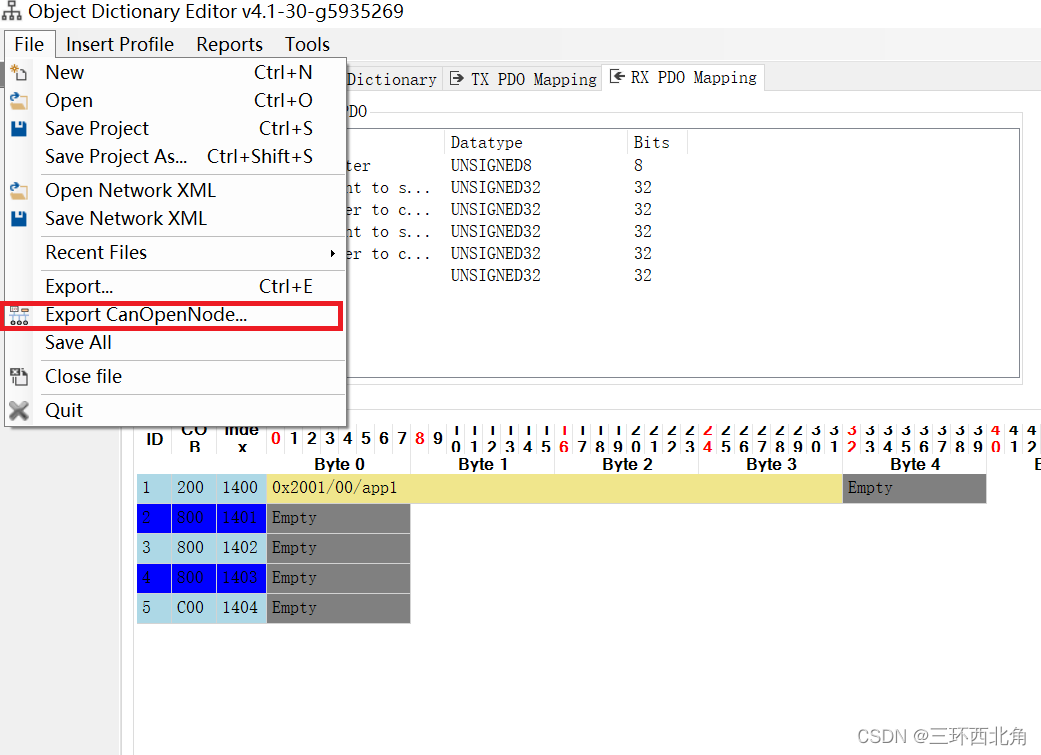
Task: Click the Close file icon in the menu
Action: point(20,376)
